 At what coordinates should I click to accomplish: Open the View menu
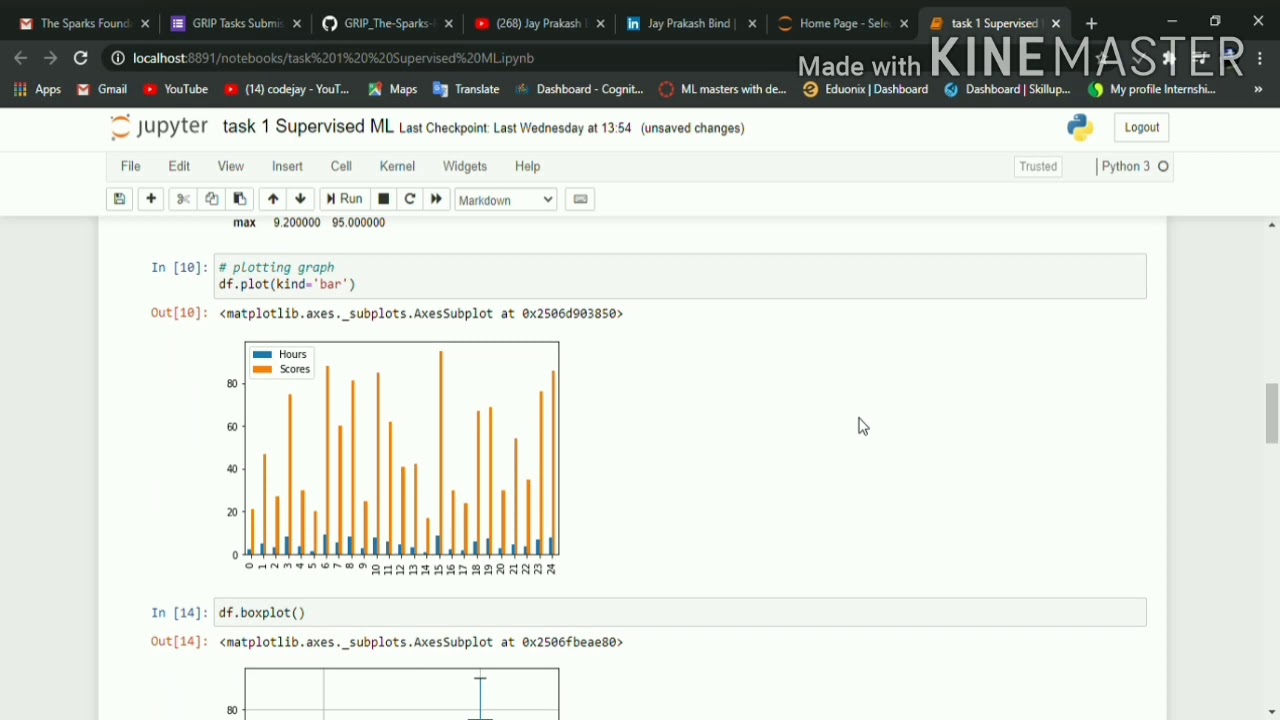231,166
